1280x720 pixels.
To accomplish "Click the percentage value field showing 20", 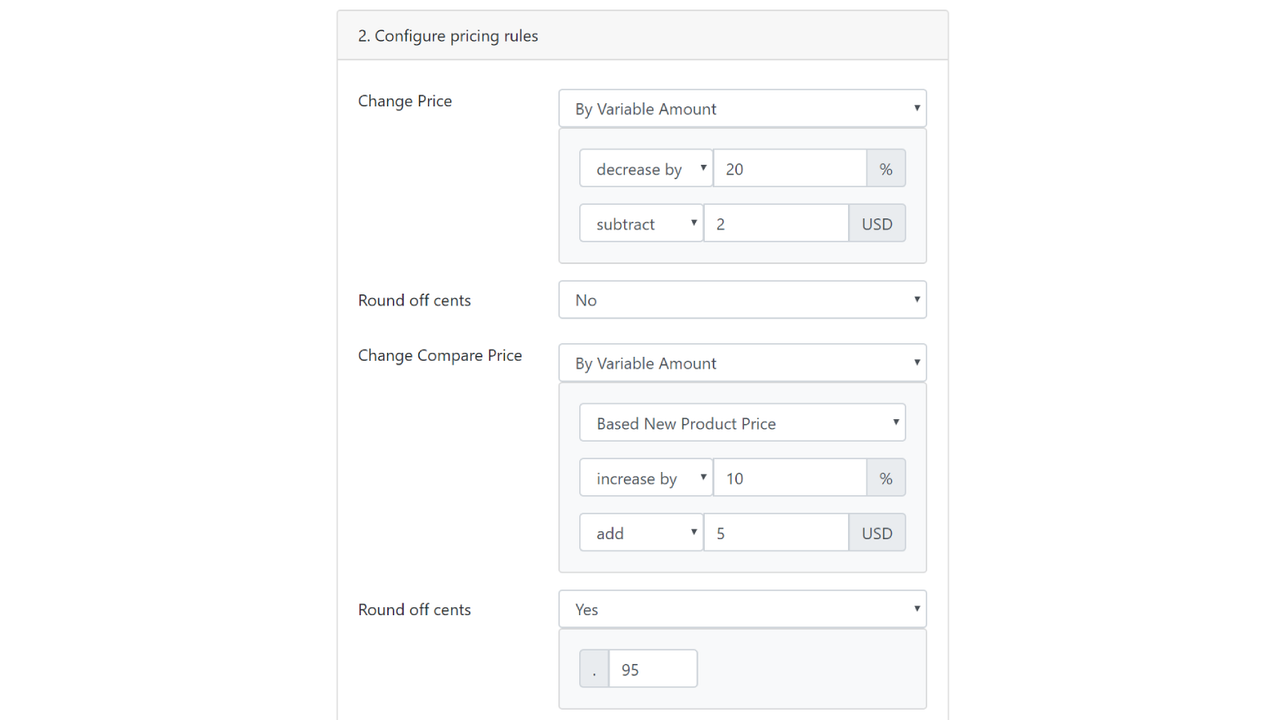I will pyautogui.click(x=790, y=168).
